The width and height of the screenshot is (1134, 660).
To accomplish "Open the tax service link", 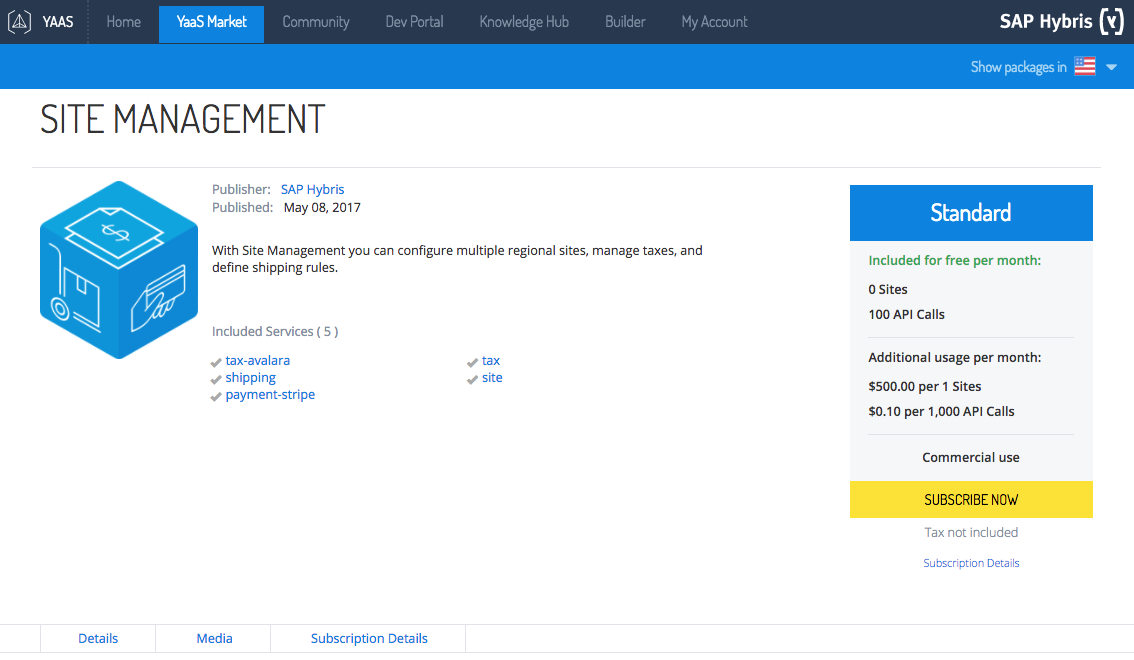I will click(x=491, y=360).
